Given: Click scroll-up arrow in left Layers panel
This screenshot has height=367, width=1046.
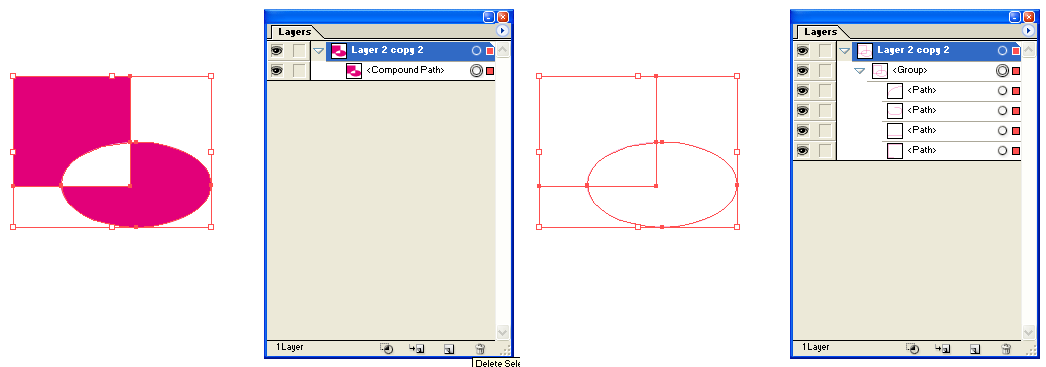Looking at the screenshot, I should click(x=503, y=50).
